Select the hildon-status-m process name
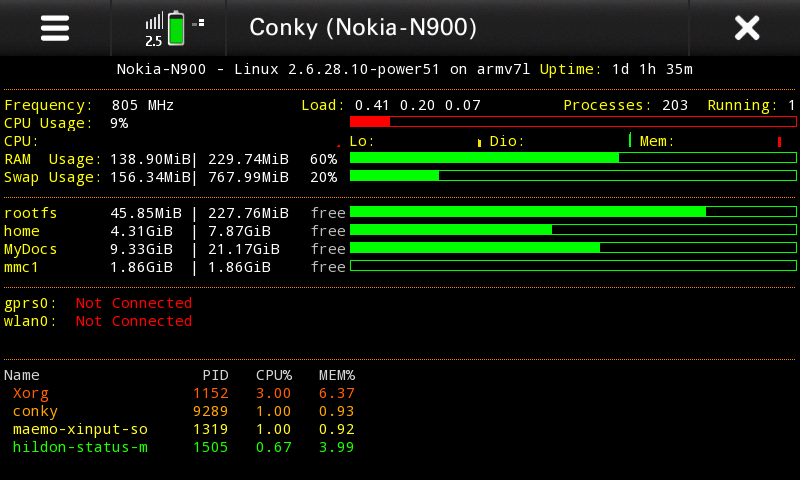Image resolution: width=800 pixels, height=480 pixels. click(x=81, y=447)
